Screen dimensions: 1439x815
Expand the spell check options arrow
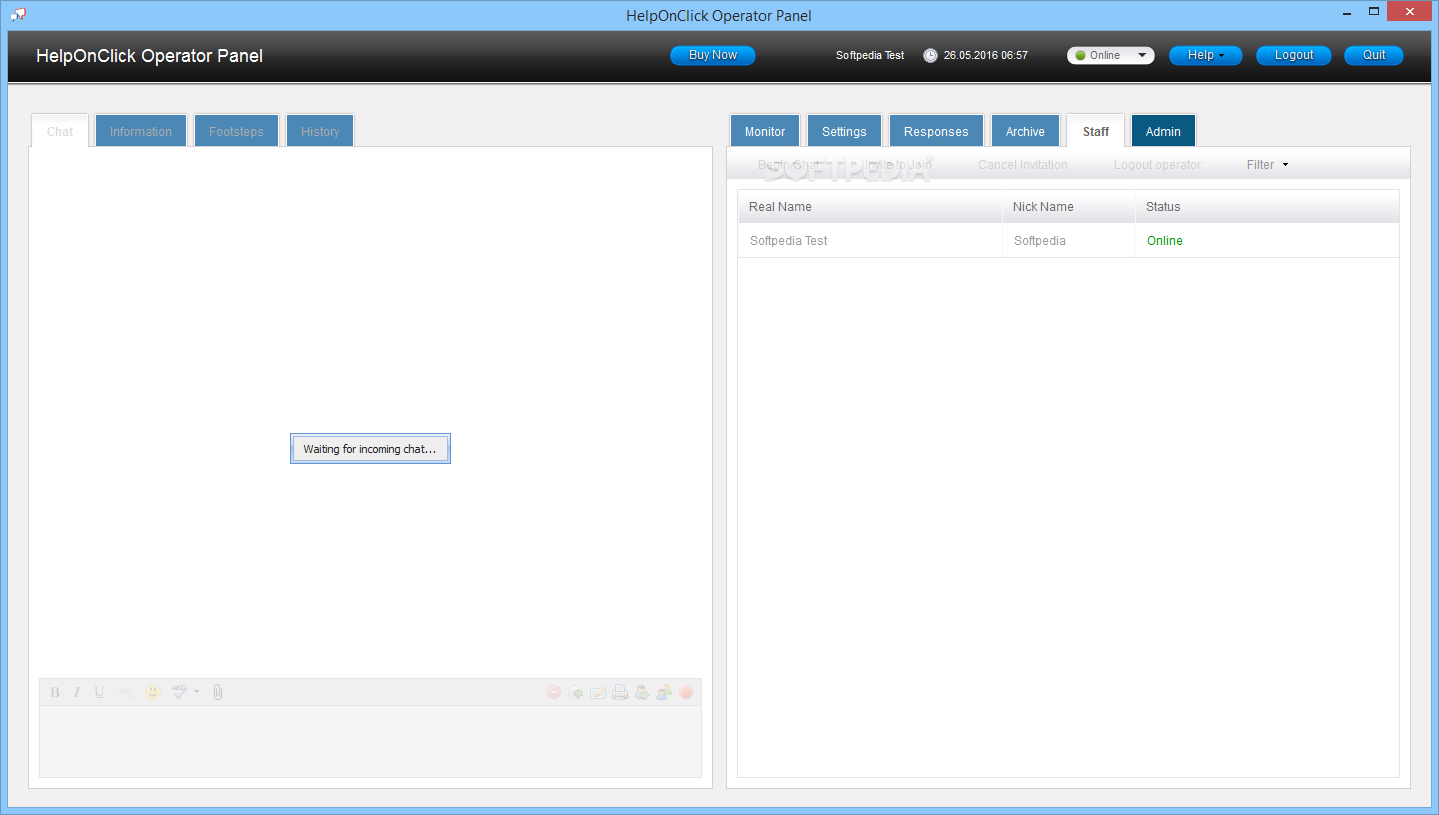(x=196, y=692)
